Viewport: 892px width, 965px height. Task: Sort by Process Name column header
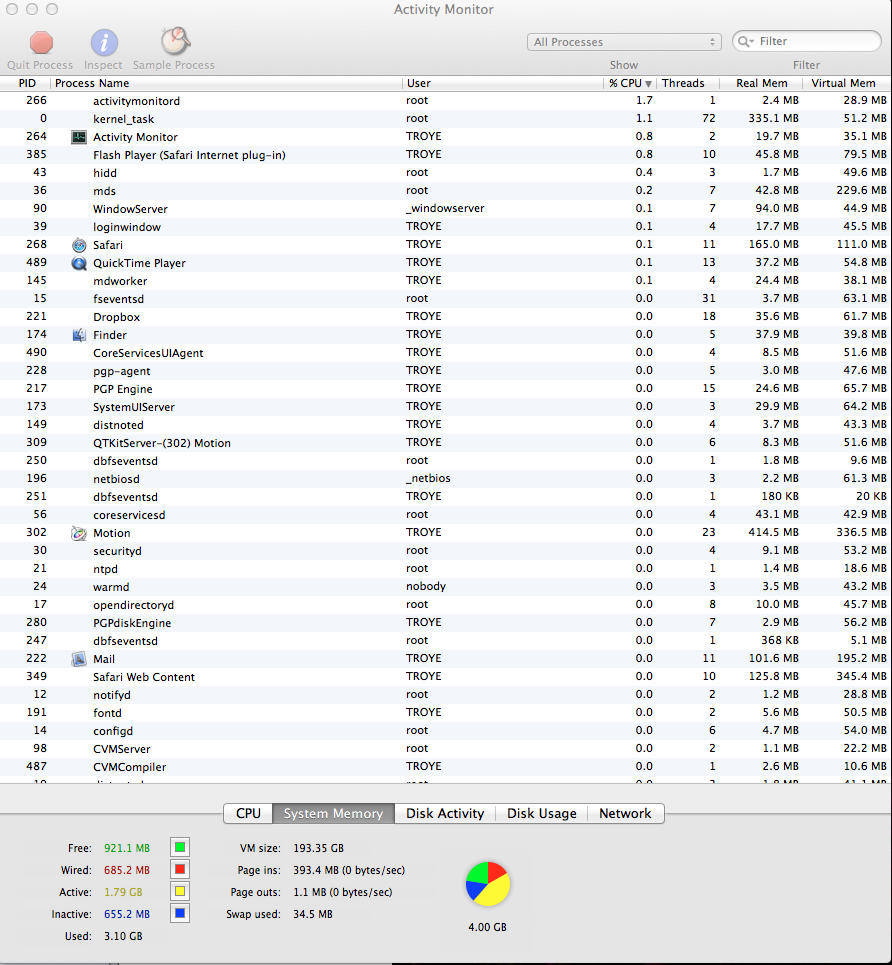(226, 83)
